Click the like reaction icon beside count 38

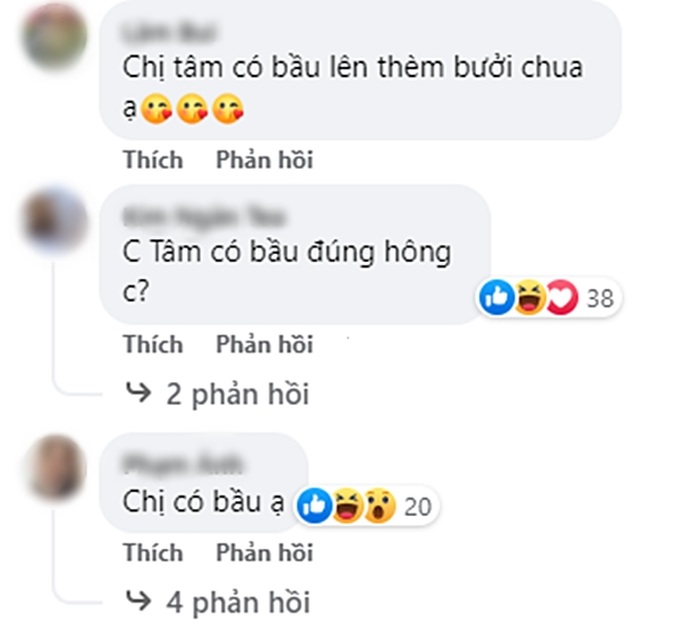[x=497, y=298]
